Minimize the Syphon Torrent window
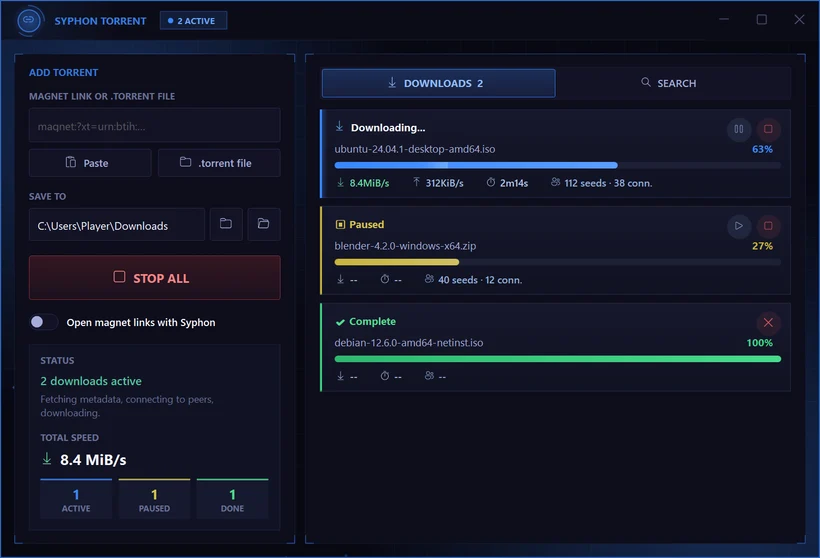The width and height of the screenshot is (820, 558). click(x=724, y=19)
